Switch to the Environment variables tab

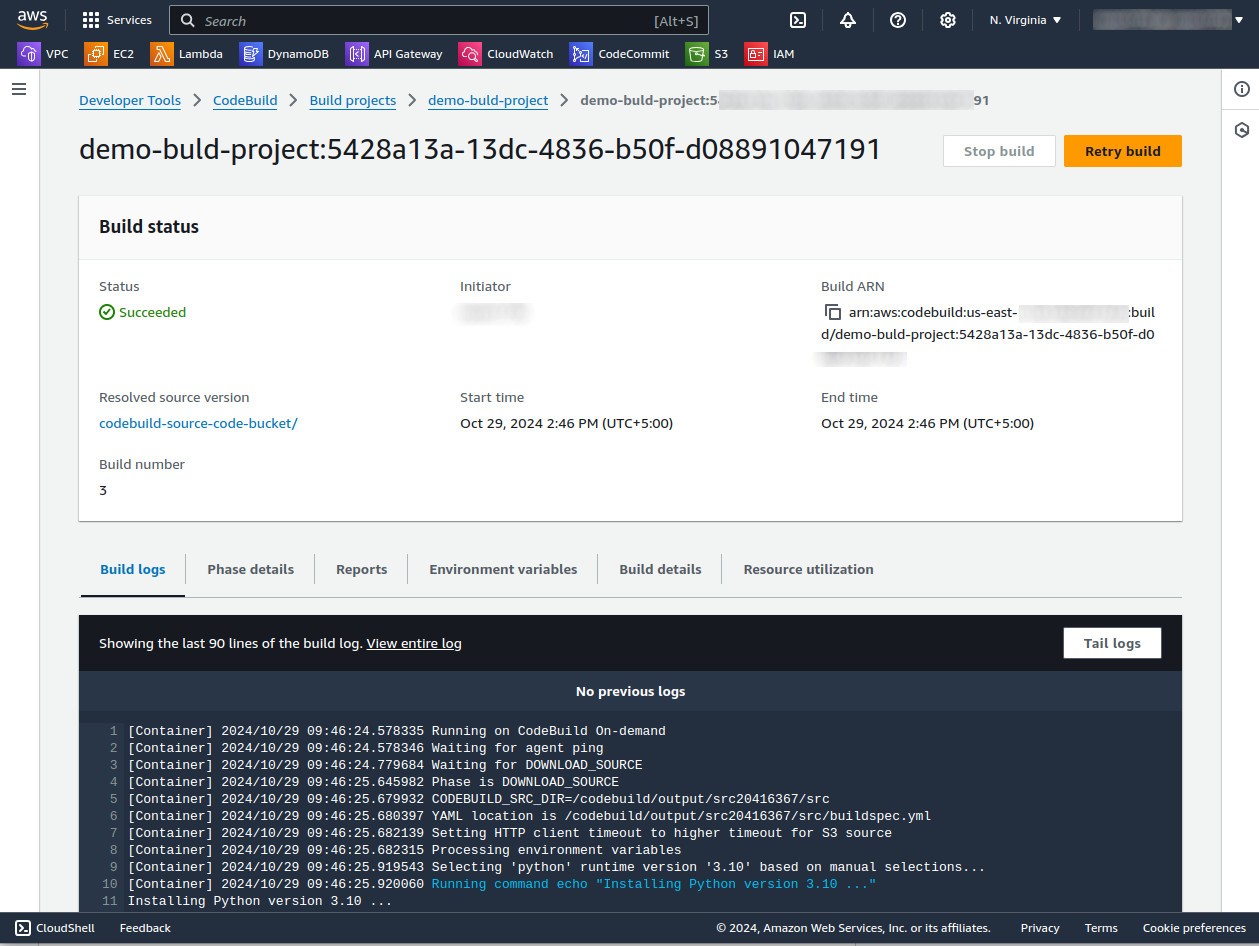pos(503,570)
